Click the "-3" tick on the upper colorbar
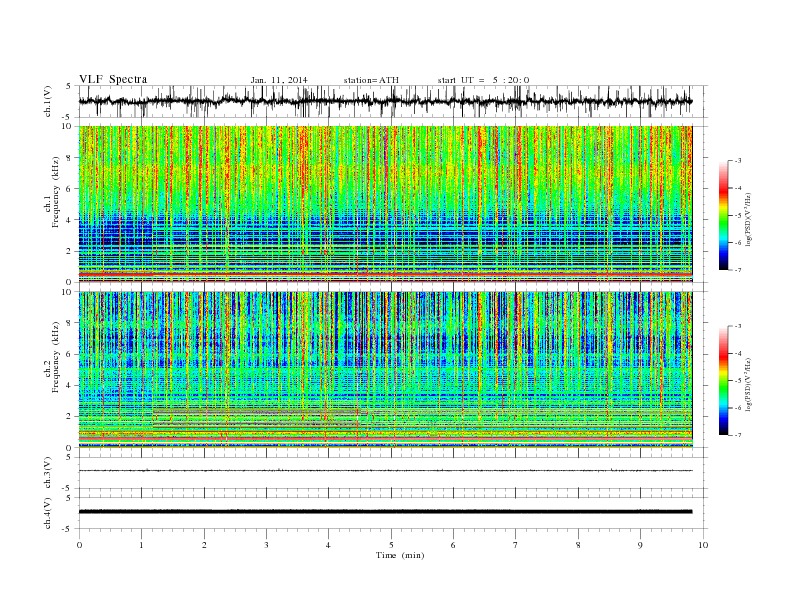This screenshot has height=612, width=792. (x=738, y=161)
